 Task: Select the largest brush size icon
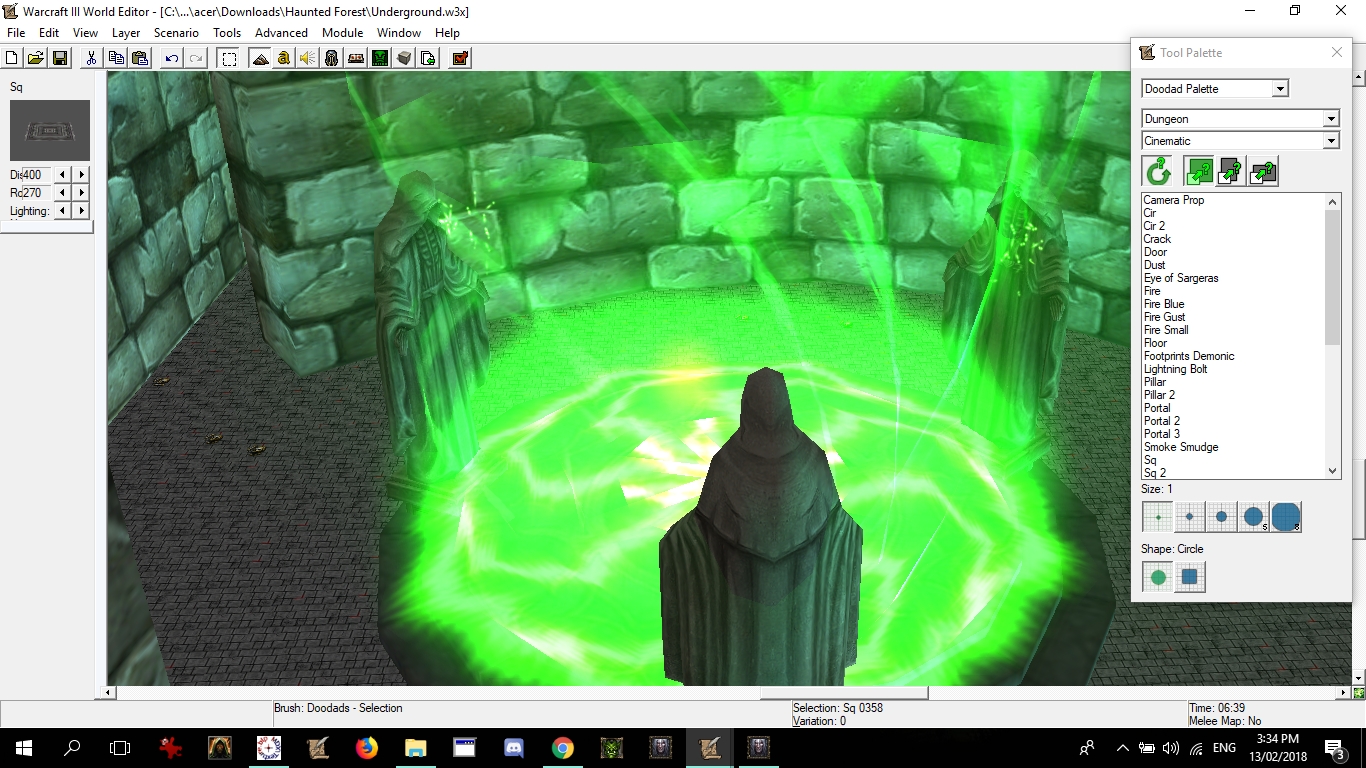tap(1286, 517)
